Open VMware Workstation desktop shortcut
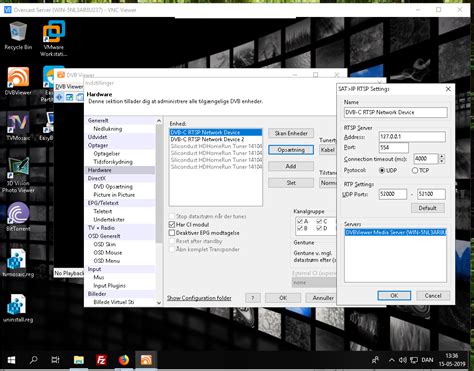The image size is (474, 371). tap(53, 38)
